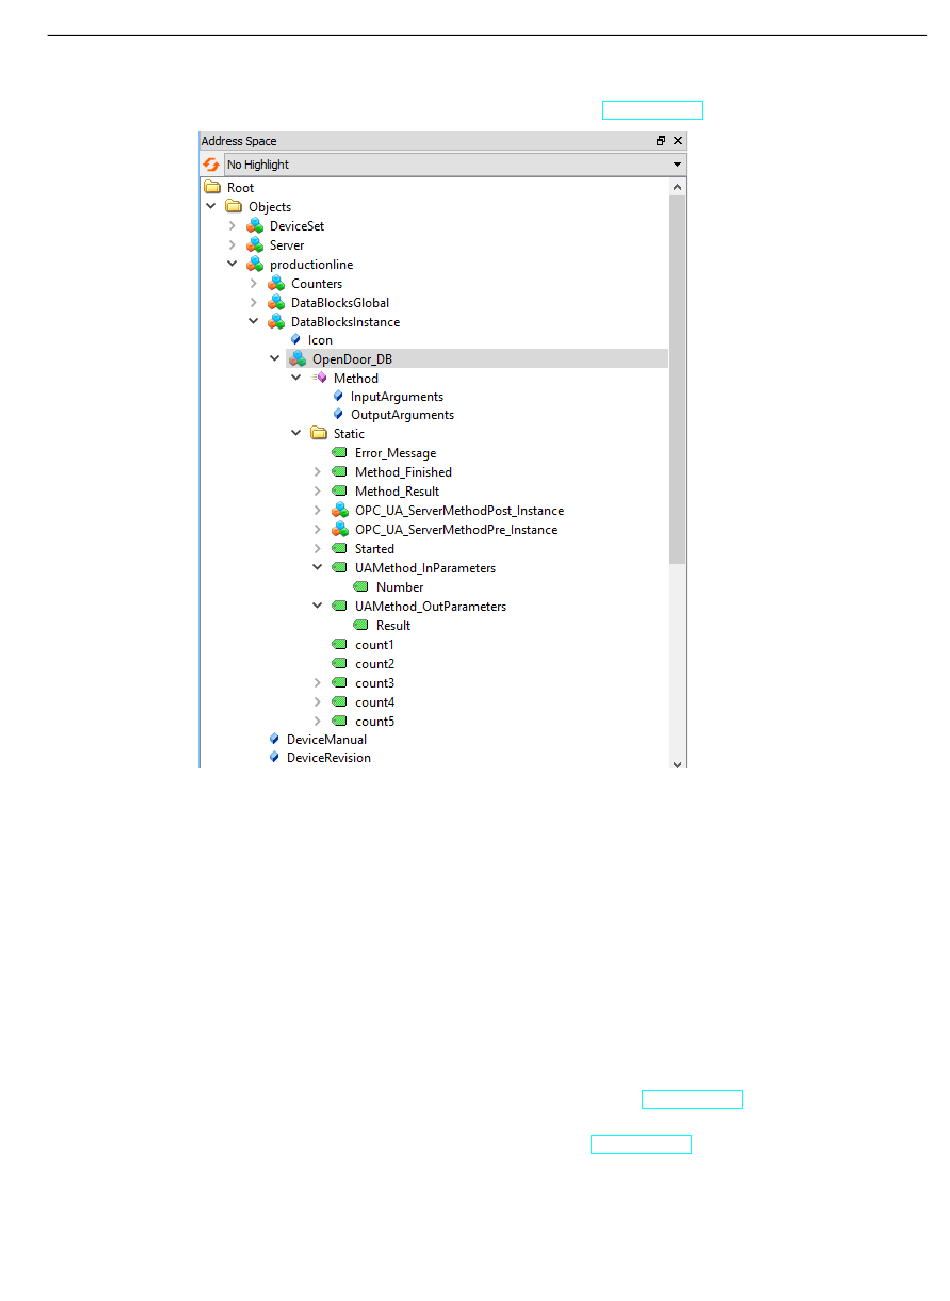This screenshot has width=950, height=1301.
Task: Expand OPC_UA_ServerMethodPost_Instance node
Action: tap(317, 510)
